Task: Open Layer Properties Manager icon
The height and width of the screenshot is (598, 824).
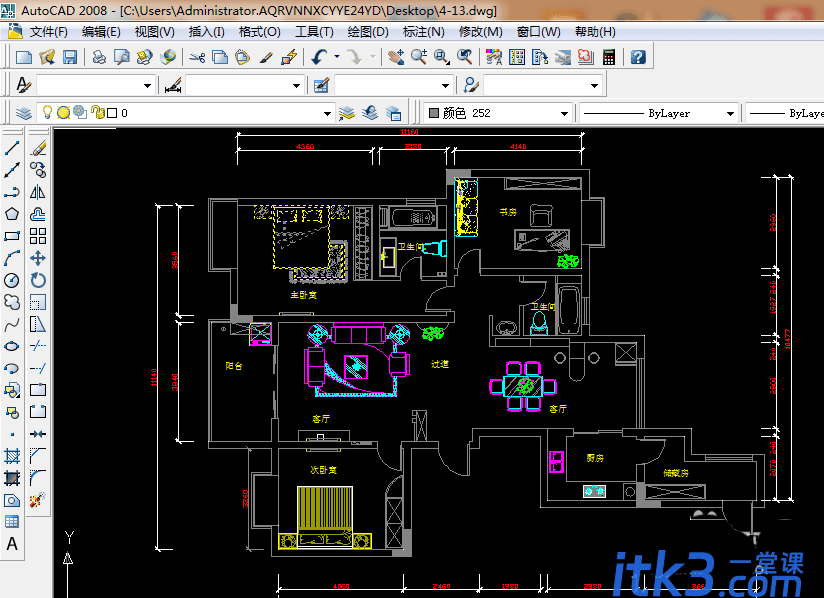Action: click(24, 113)
